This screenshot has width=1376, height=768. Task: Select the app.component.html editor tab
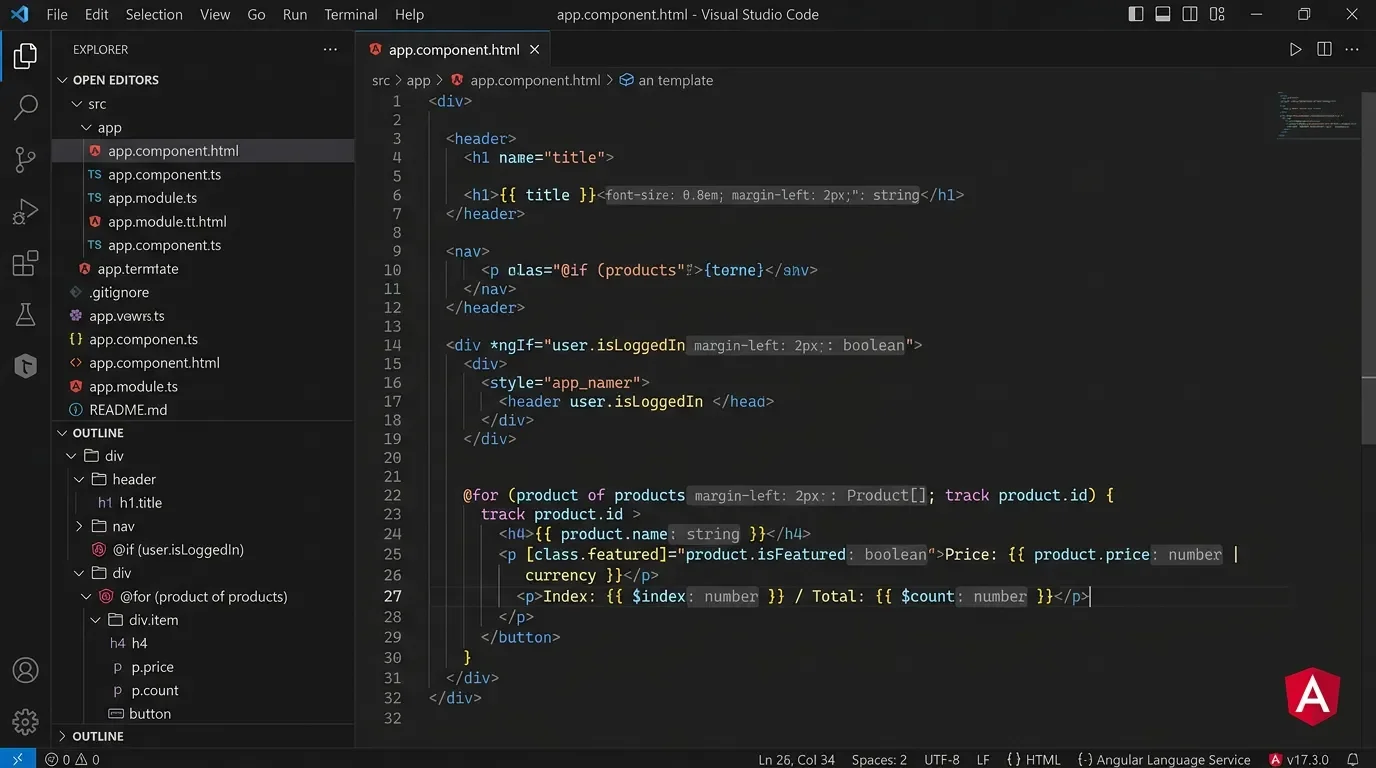coord(454,49)
